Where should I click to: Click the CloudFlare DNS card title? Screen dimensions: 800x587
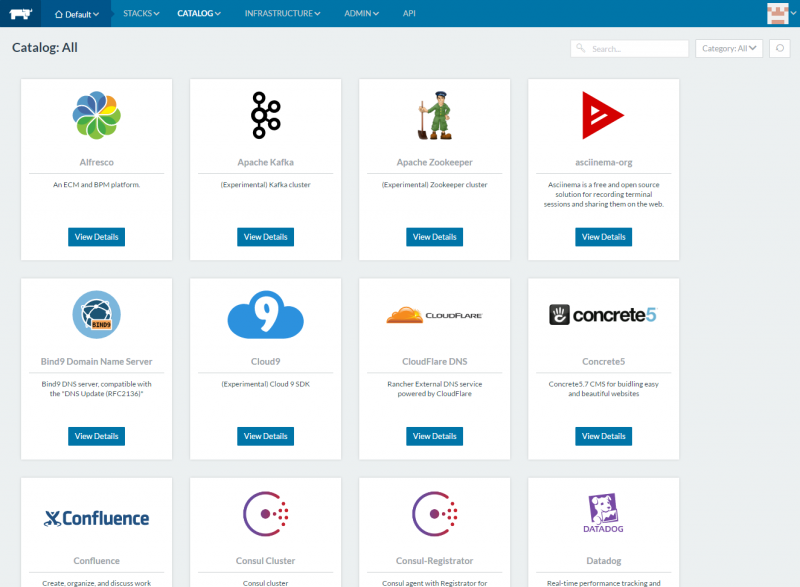[435, 362]
